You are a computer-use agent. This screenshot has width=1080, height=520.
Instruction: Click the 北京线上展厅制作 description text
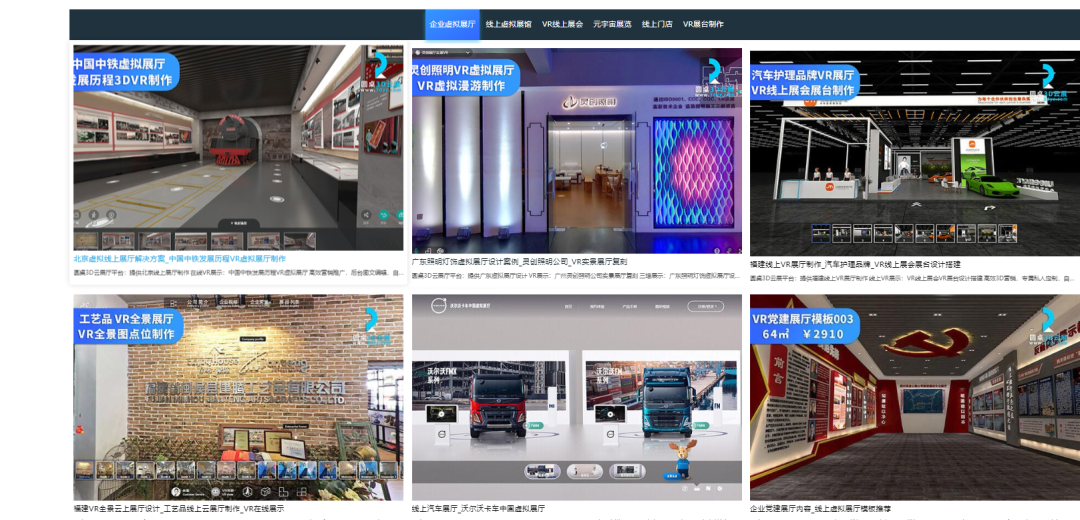pos(238,273)
